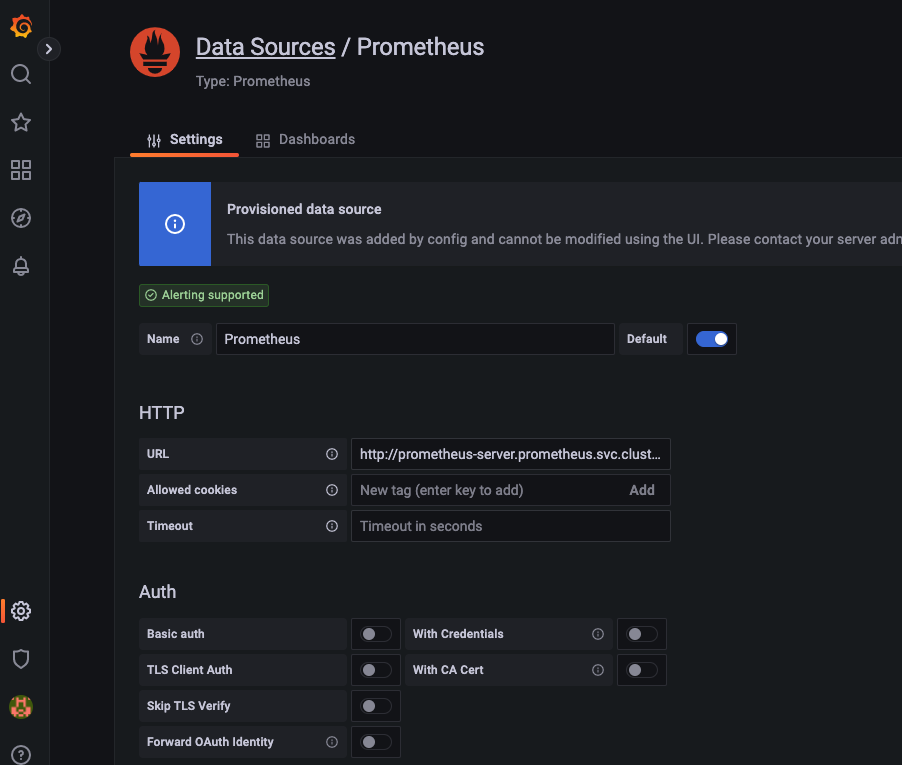The height and width of the screenshot is (765, 902).
Task: Open the Dashboards grid icon in sidebar
Action: [21, 170]
